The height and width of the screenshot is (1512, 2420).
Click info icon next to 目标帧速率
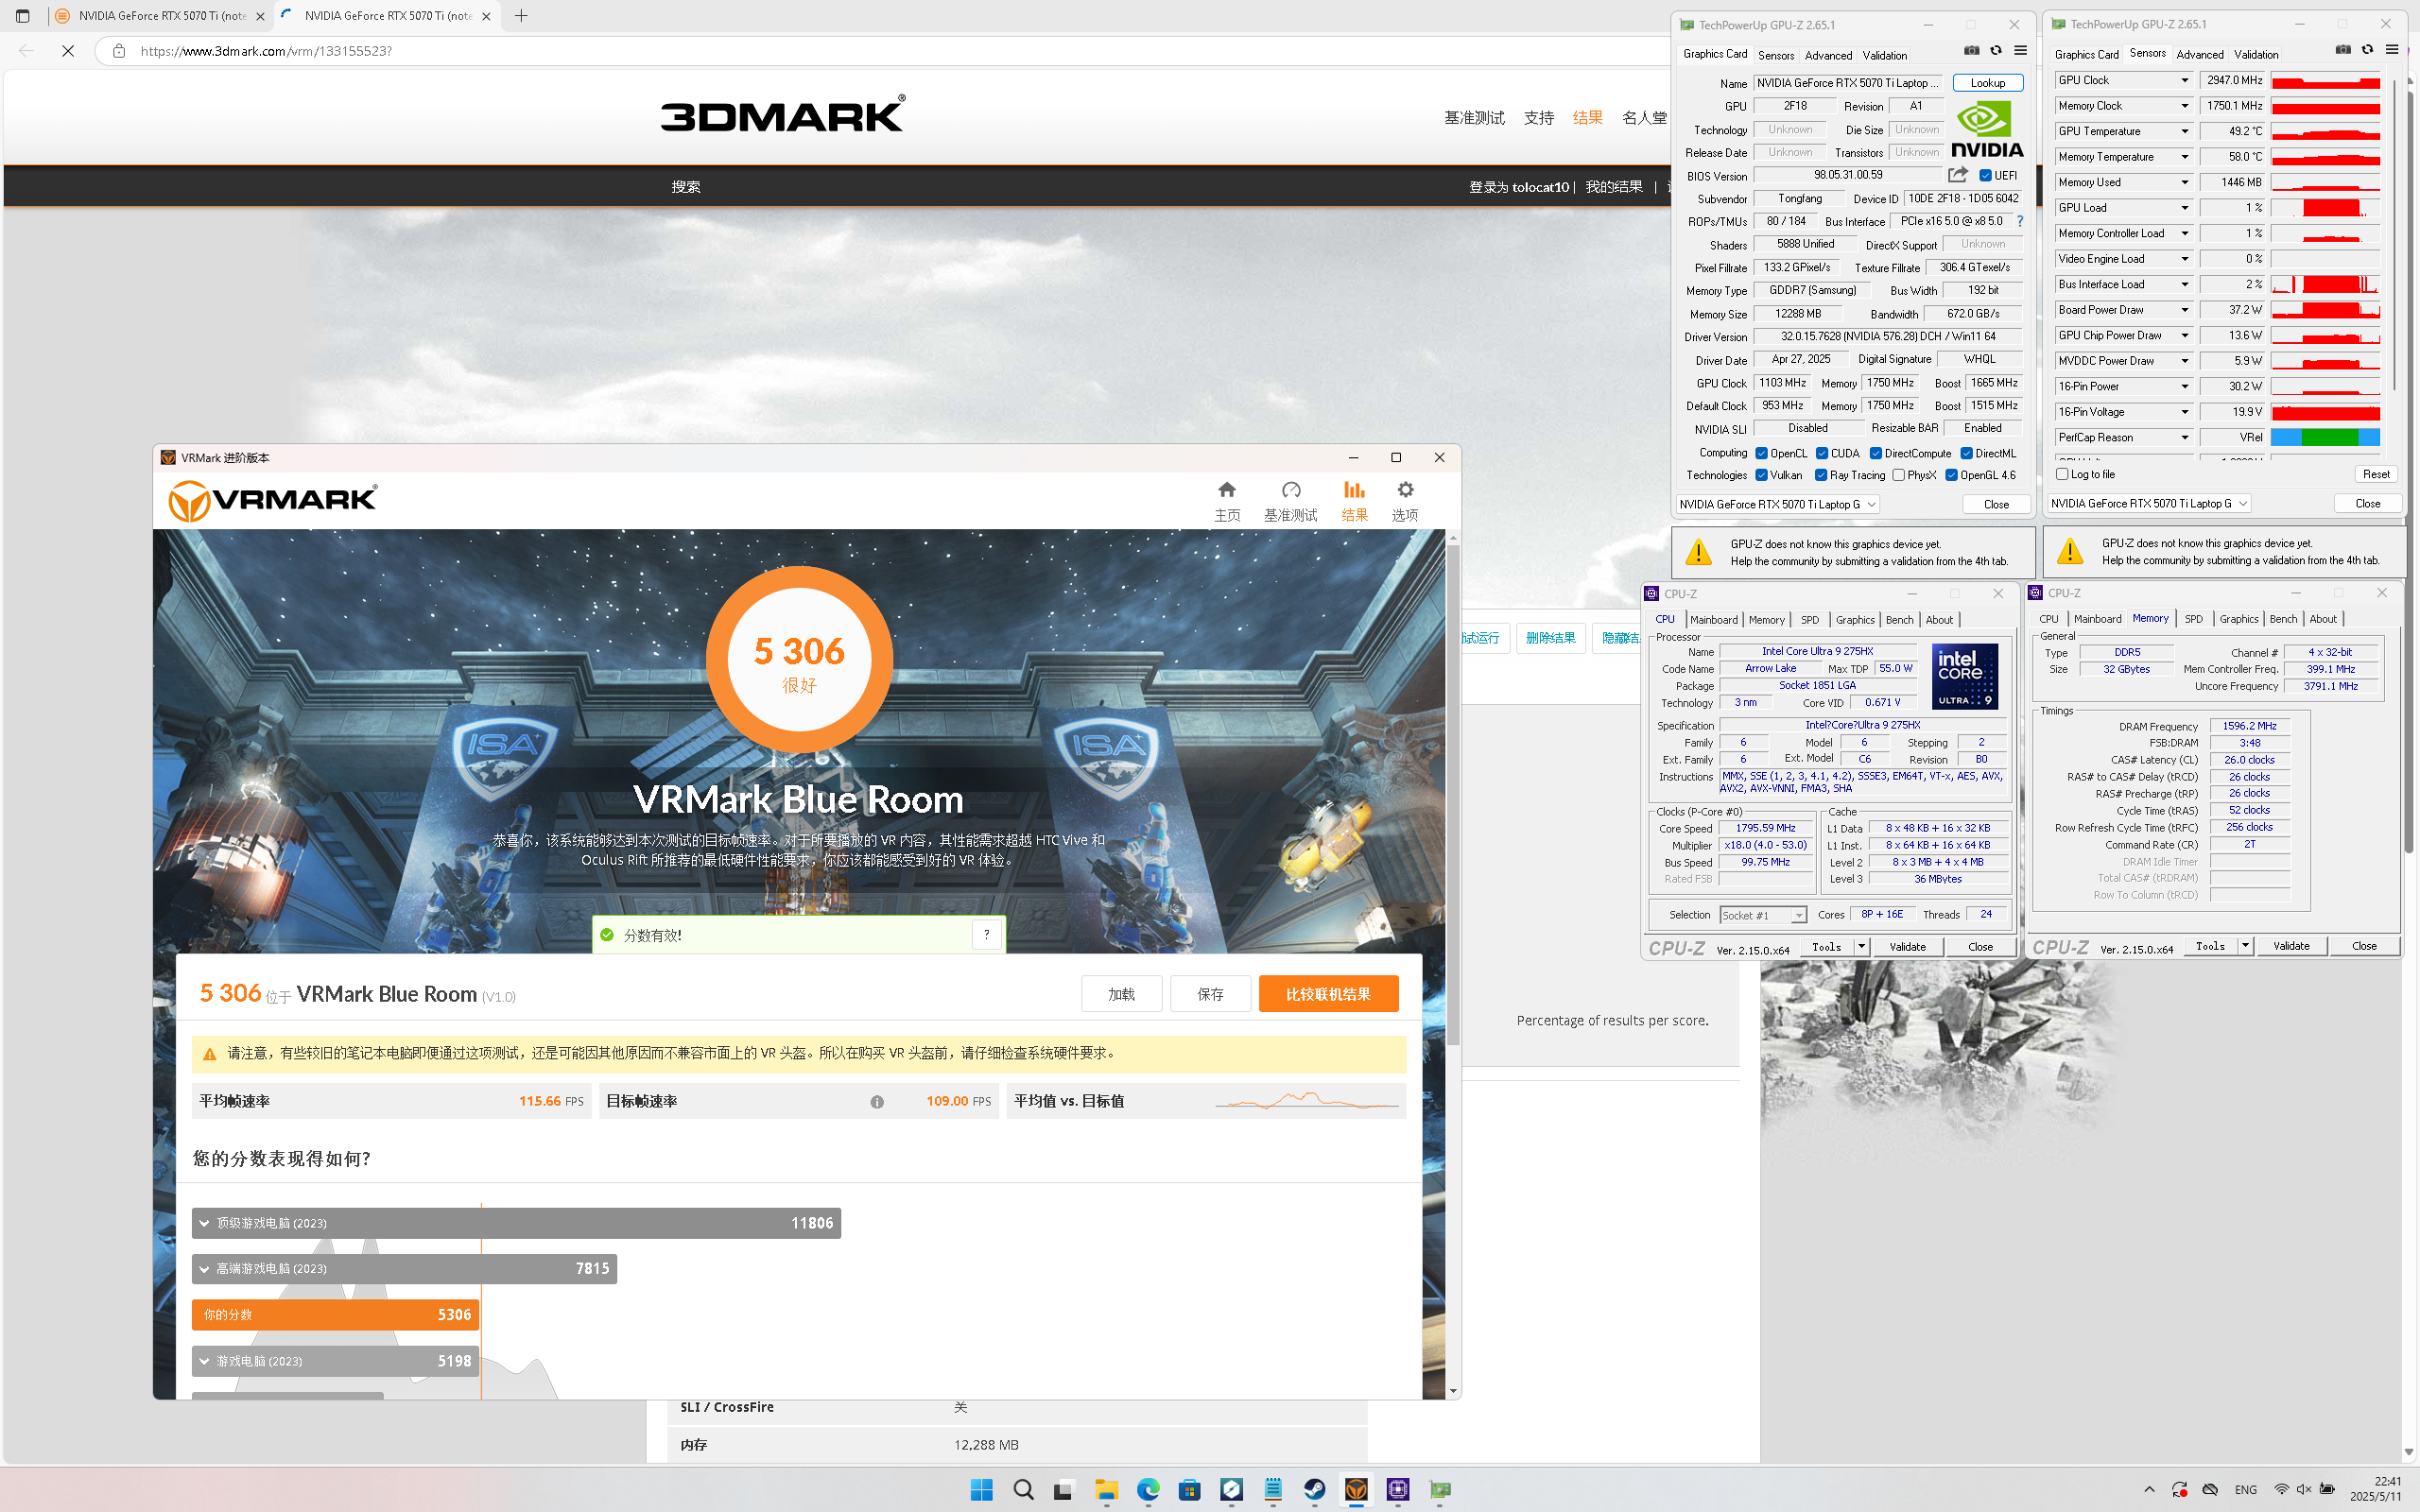click(x=877, y=1101)
